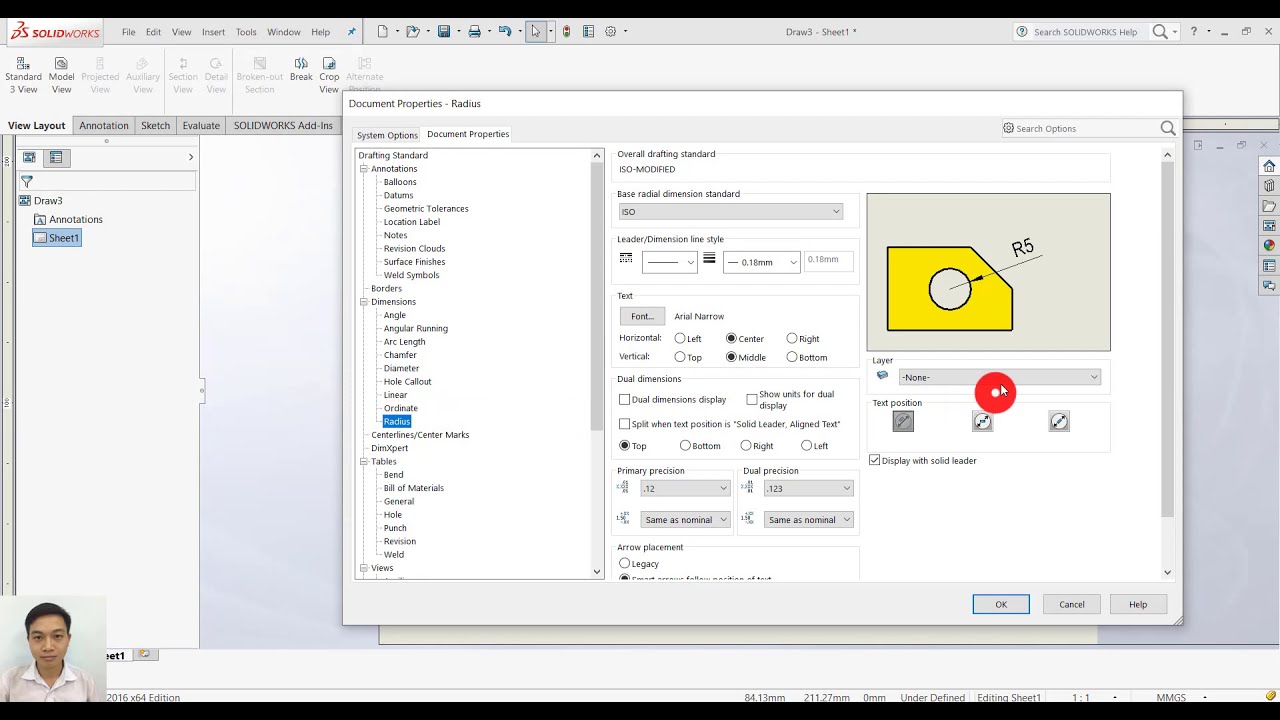Click the Standard 3 View tool
Screen dimensions: 1280x720
point(23,76)
